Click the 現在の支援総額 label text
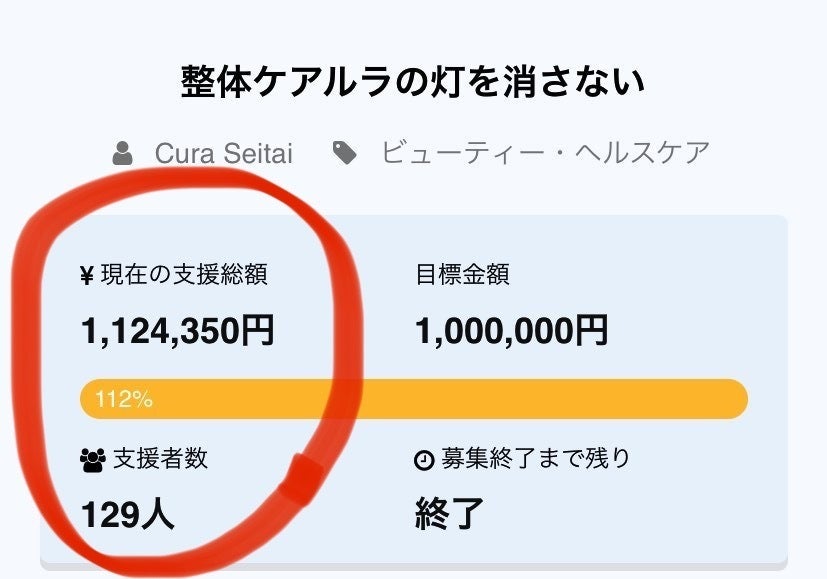The width and height of the screenshot is (827, 579). coord(184,275)
